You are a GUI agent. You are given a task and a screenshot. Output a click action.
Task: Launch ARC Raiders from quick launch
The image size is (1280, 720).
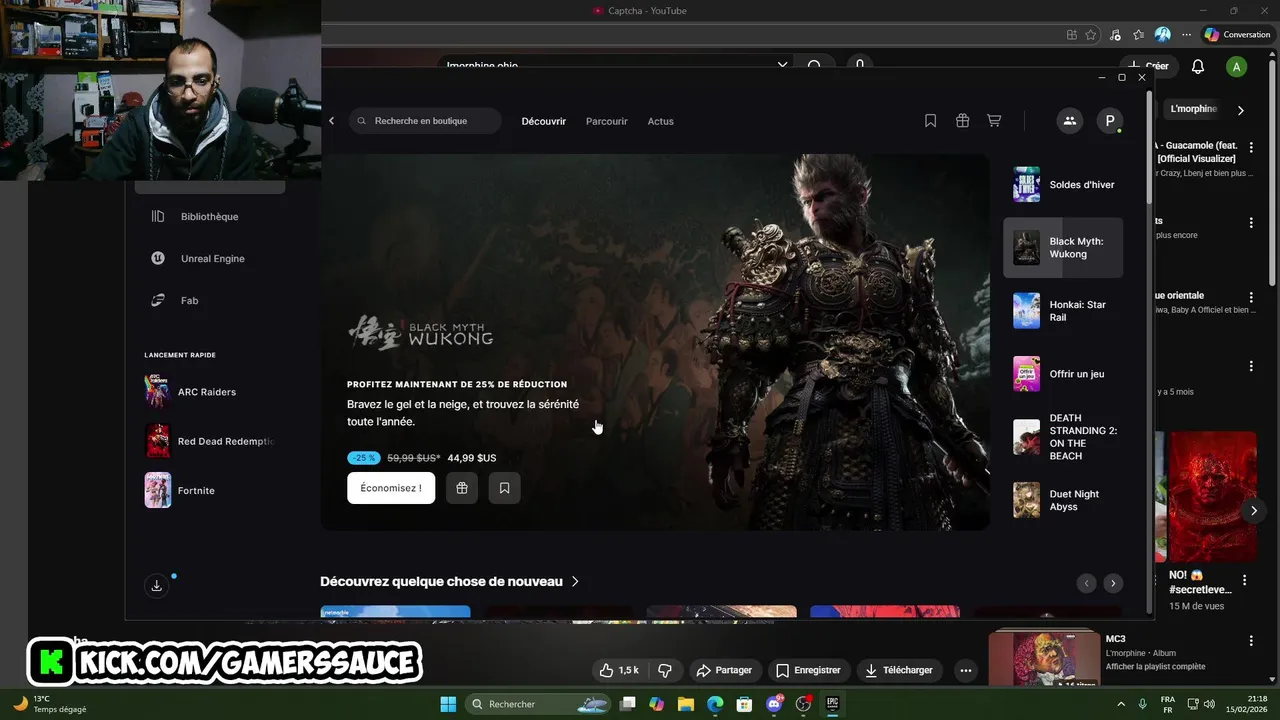(209, 392)
